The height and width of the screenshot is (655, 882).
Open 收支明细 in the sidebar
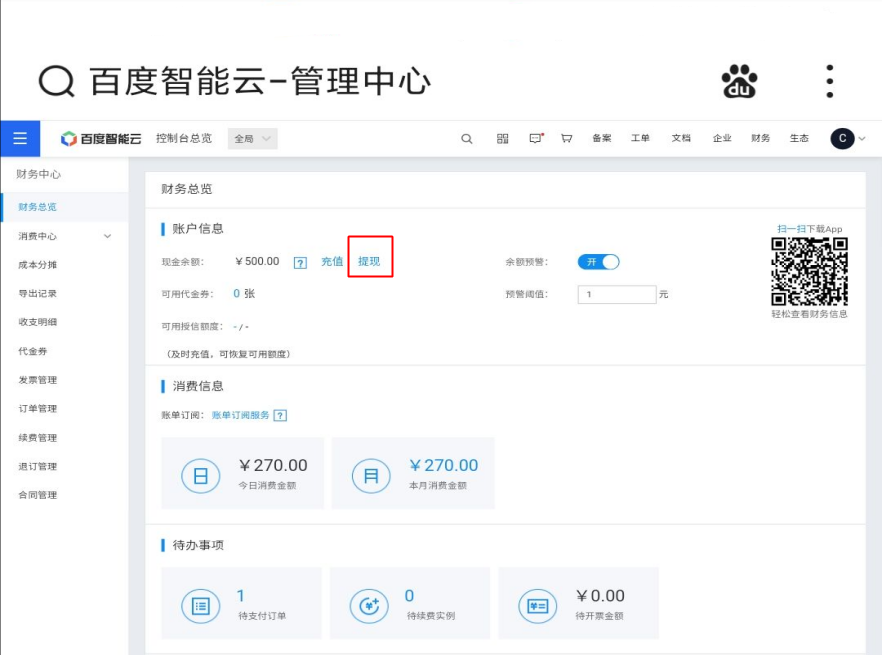coord(37,322)
